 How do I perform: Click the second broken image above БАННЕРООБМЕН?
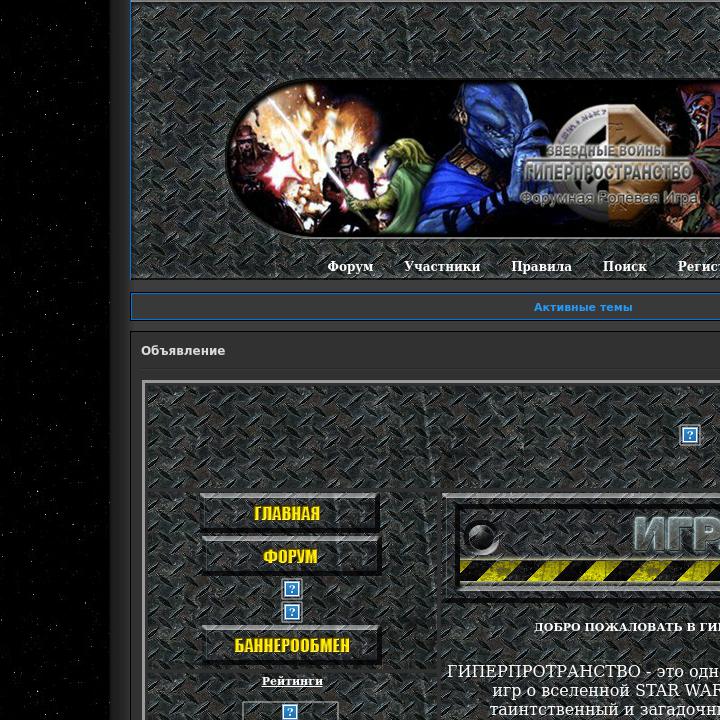click(x=292, y=612)
